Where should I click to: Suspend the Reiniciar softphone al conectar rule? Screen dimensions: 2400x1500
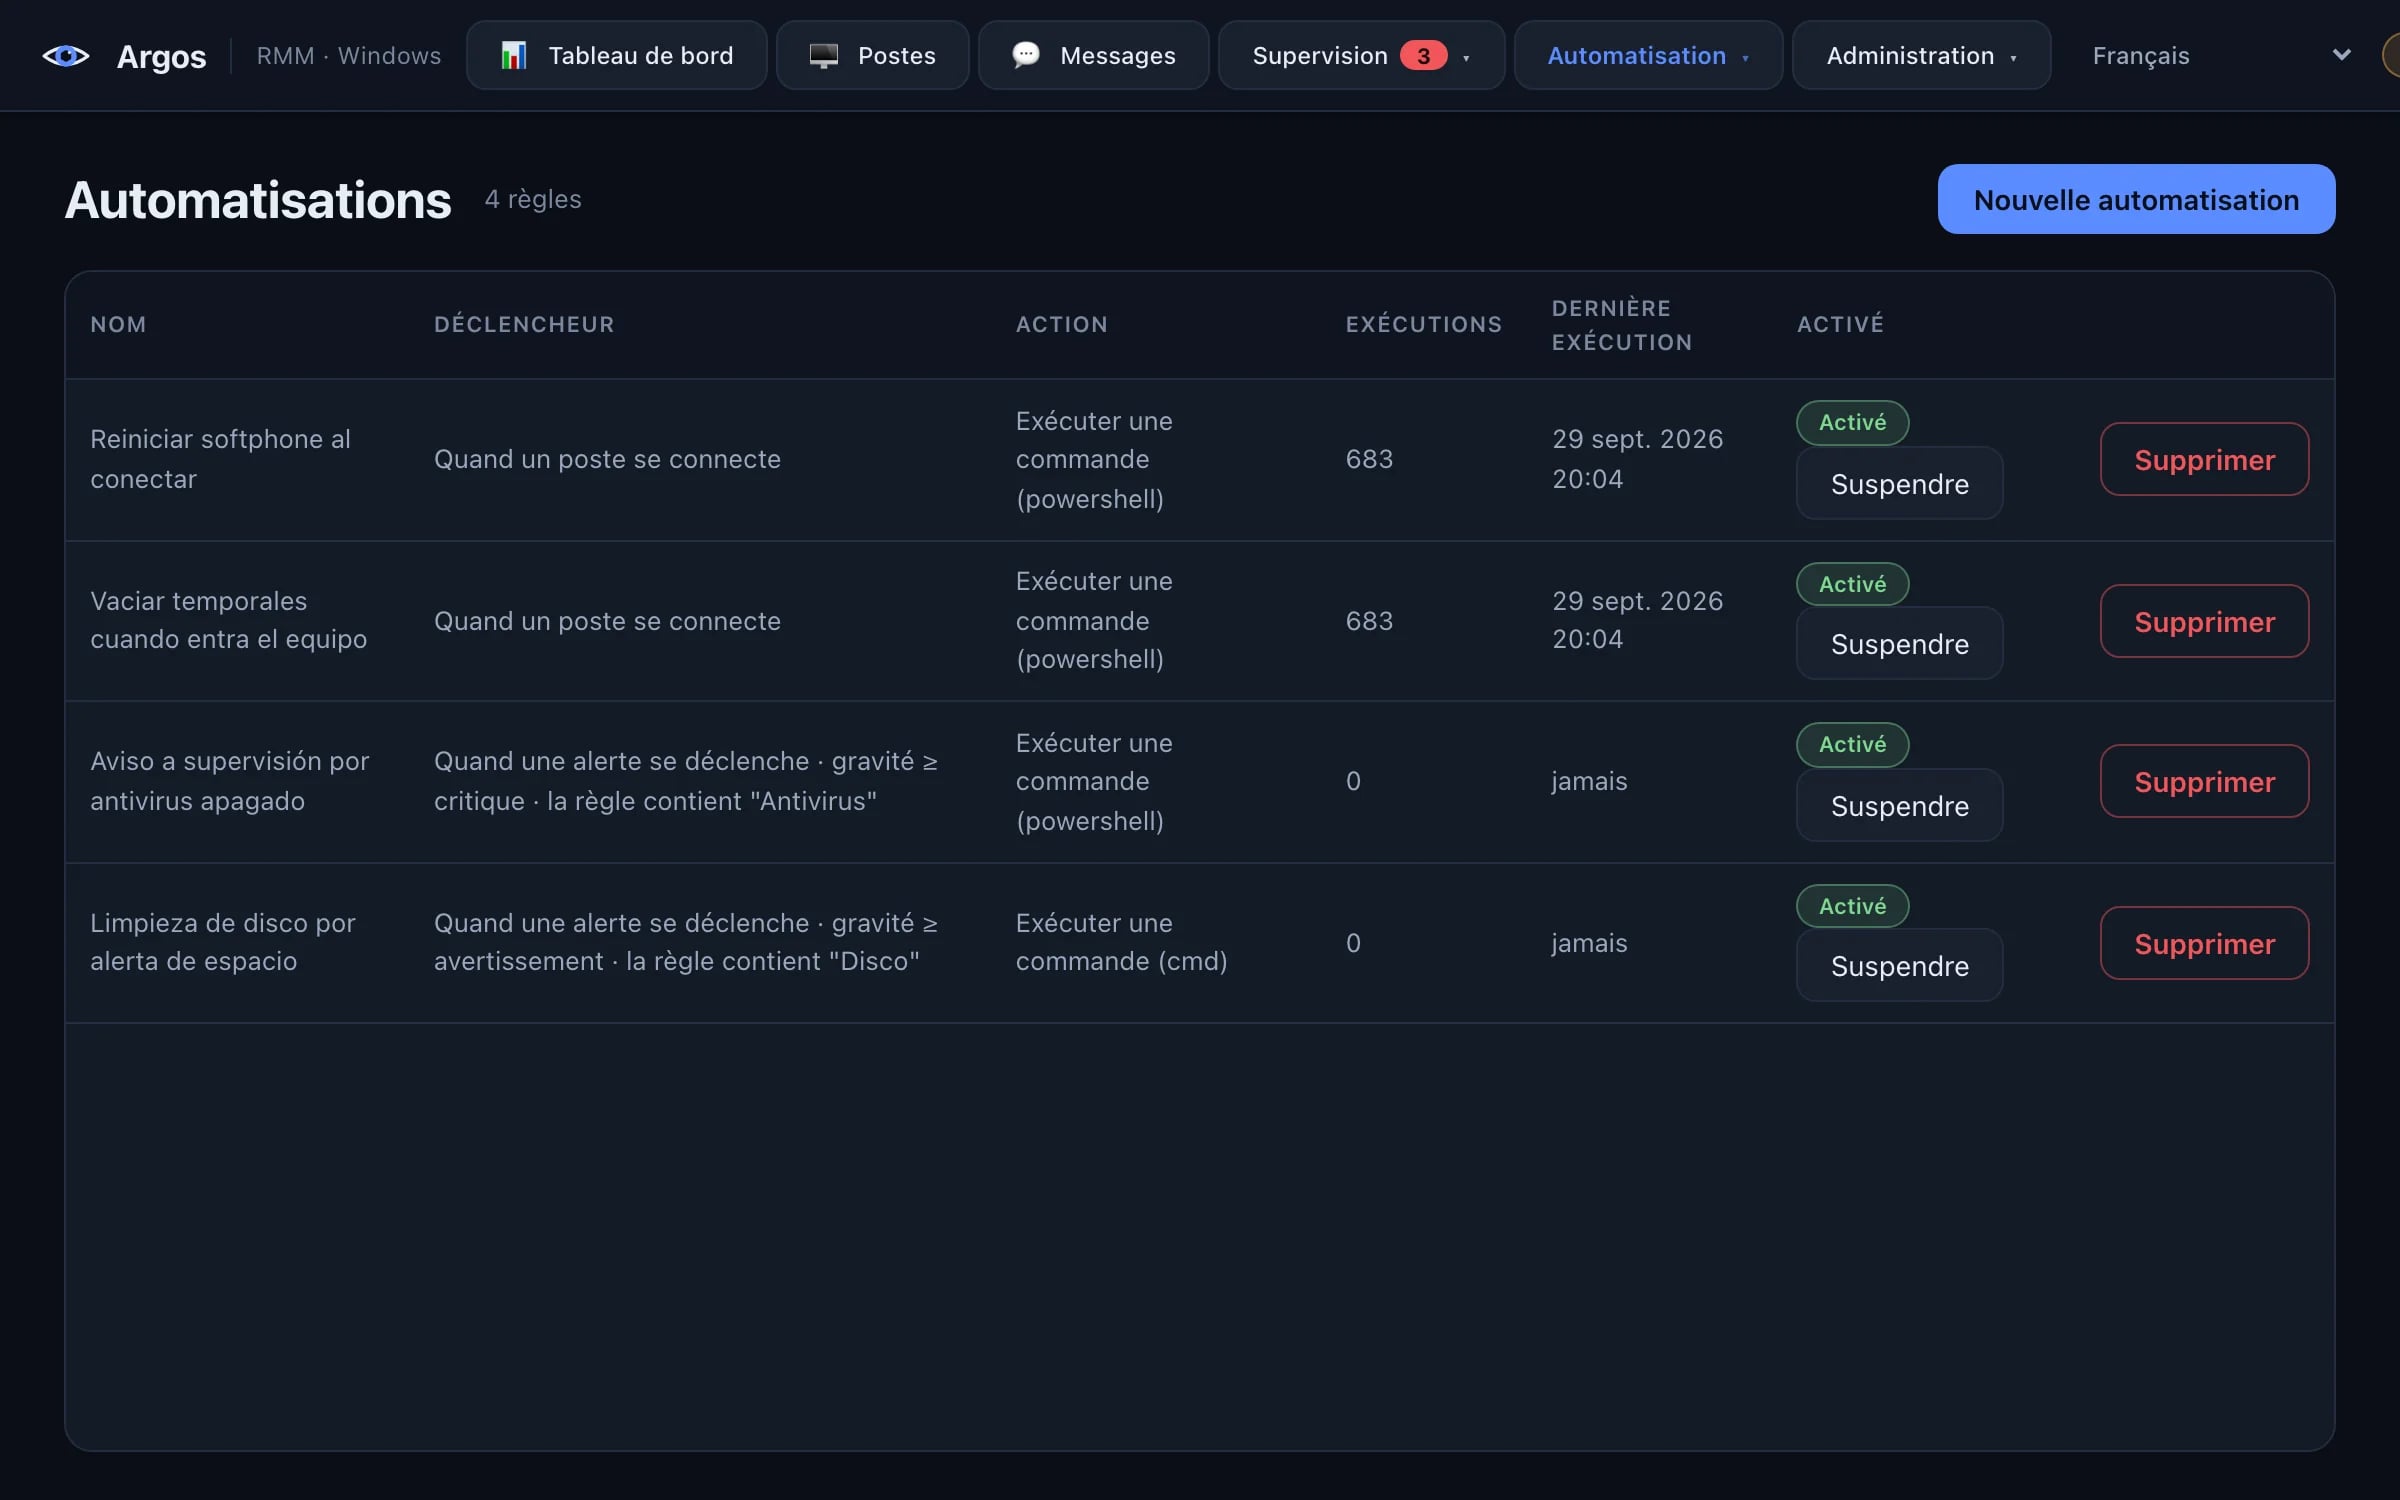coord(1900,484)
